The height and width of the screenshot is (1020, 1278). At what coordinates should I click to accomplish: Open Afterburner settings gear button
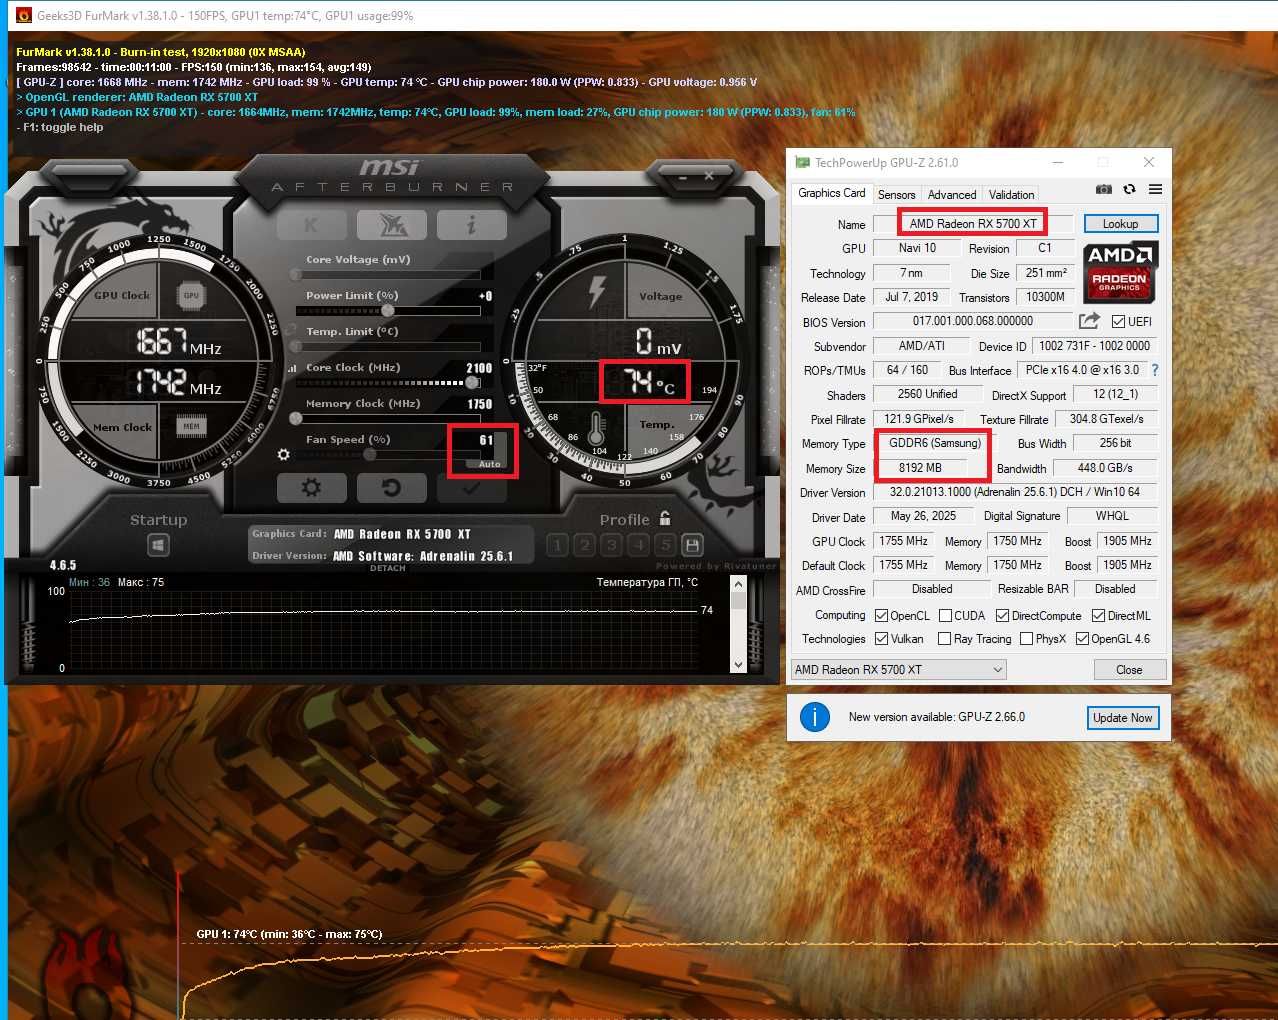pos(311,487)
